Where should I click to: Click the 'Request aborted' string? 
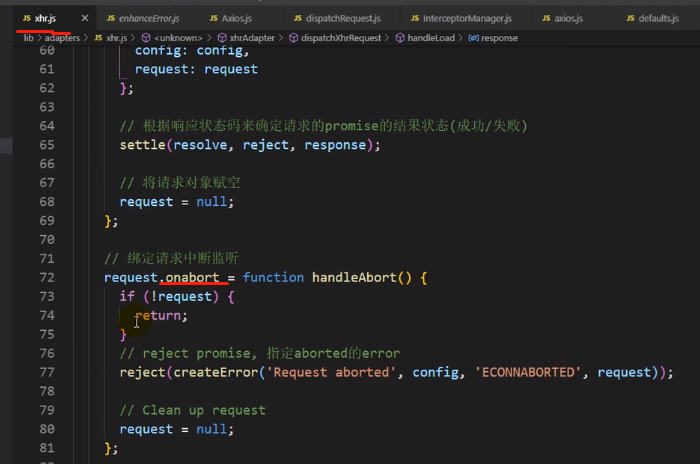pos(331,372)
